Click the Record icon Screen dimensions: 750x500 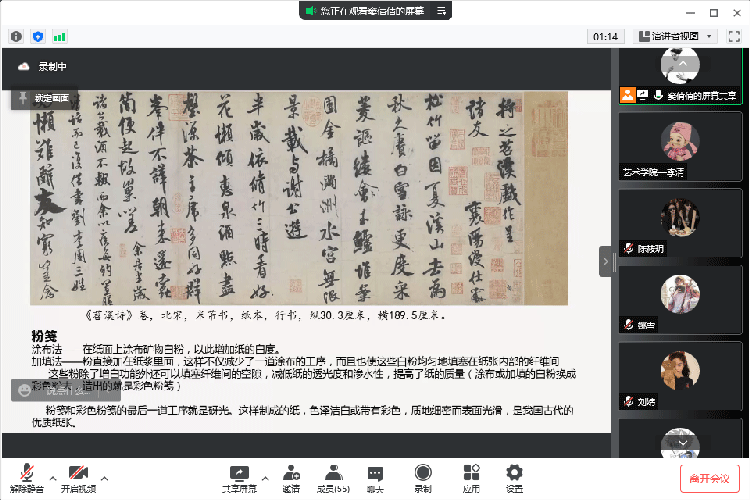tap(423, 476)
